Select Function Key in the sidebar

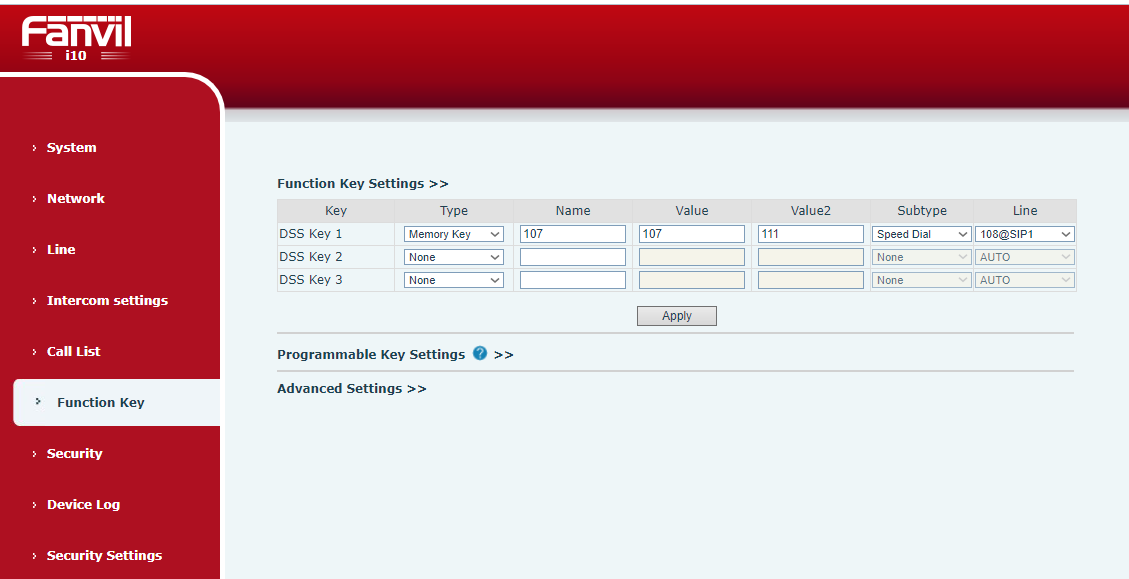coord(100,403)
